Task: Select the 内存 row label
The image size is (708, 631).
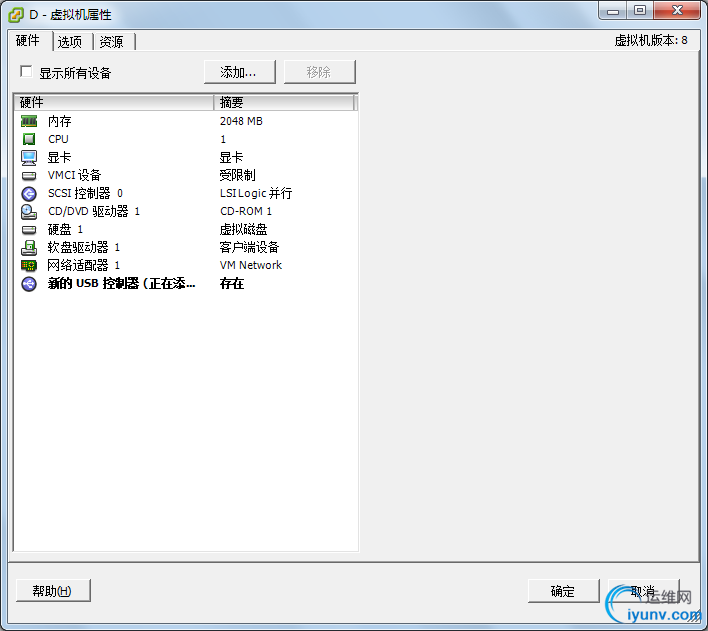Action: (60, 121)
